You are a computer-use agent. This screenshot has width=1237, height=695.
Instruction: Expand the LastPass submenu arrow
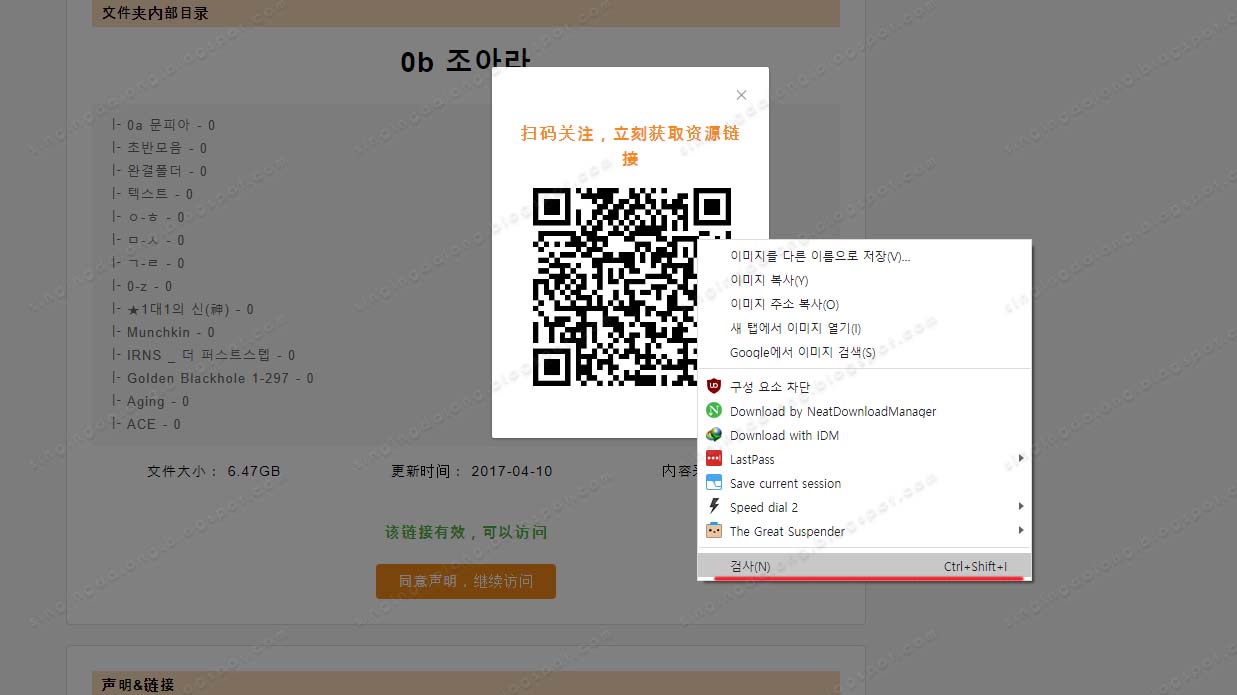click(1021, 458)
